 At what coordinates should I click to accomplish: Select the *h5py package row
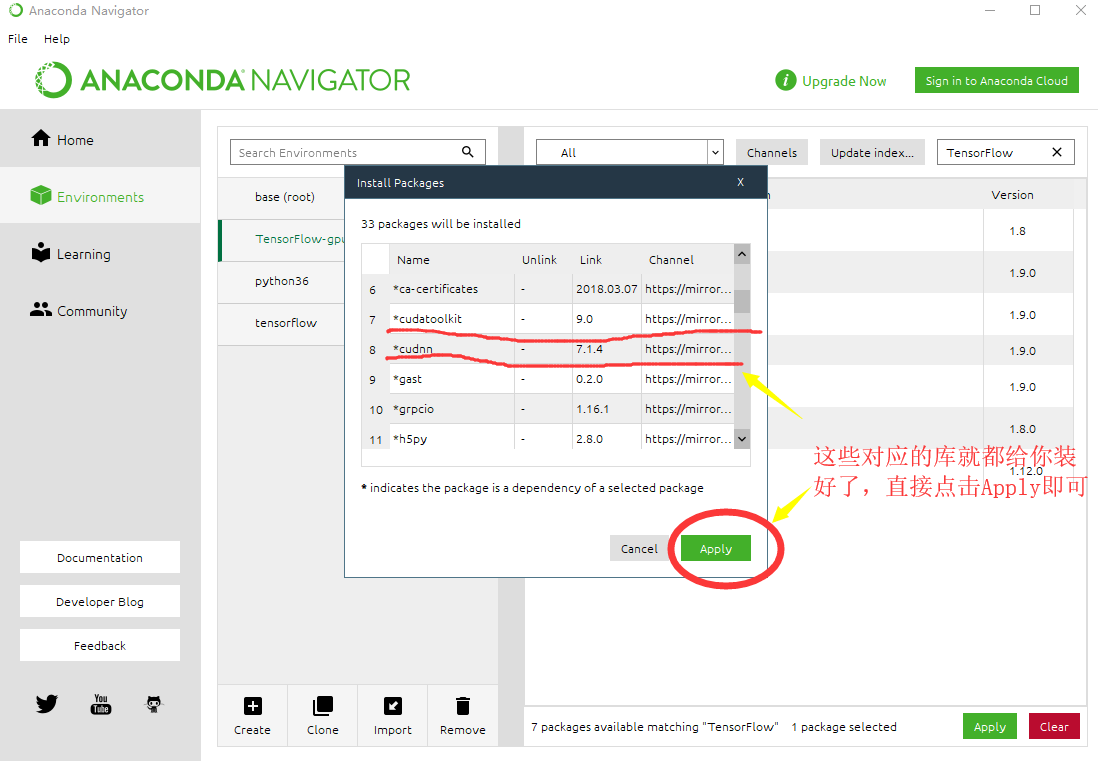tap(548, 438)
